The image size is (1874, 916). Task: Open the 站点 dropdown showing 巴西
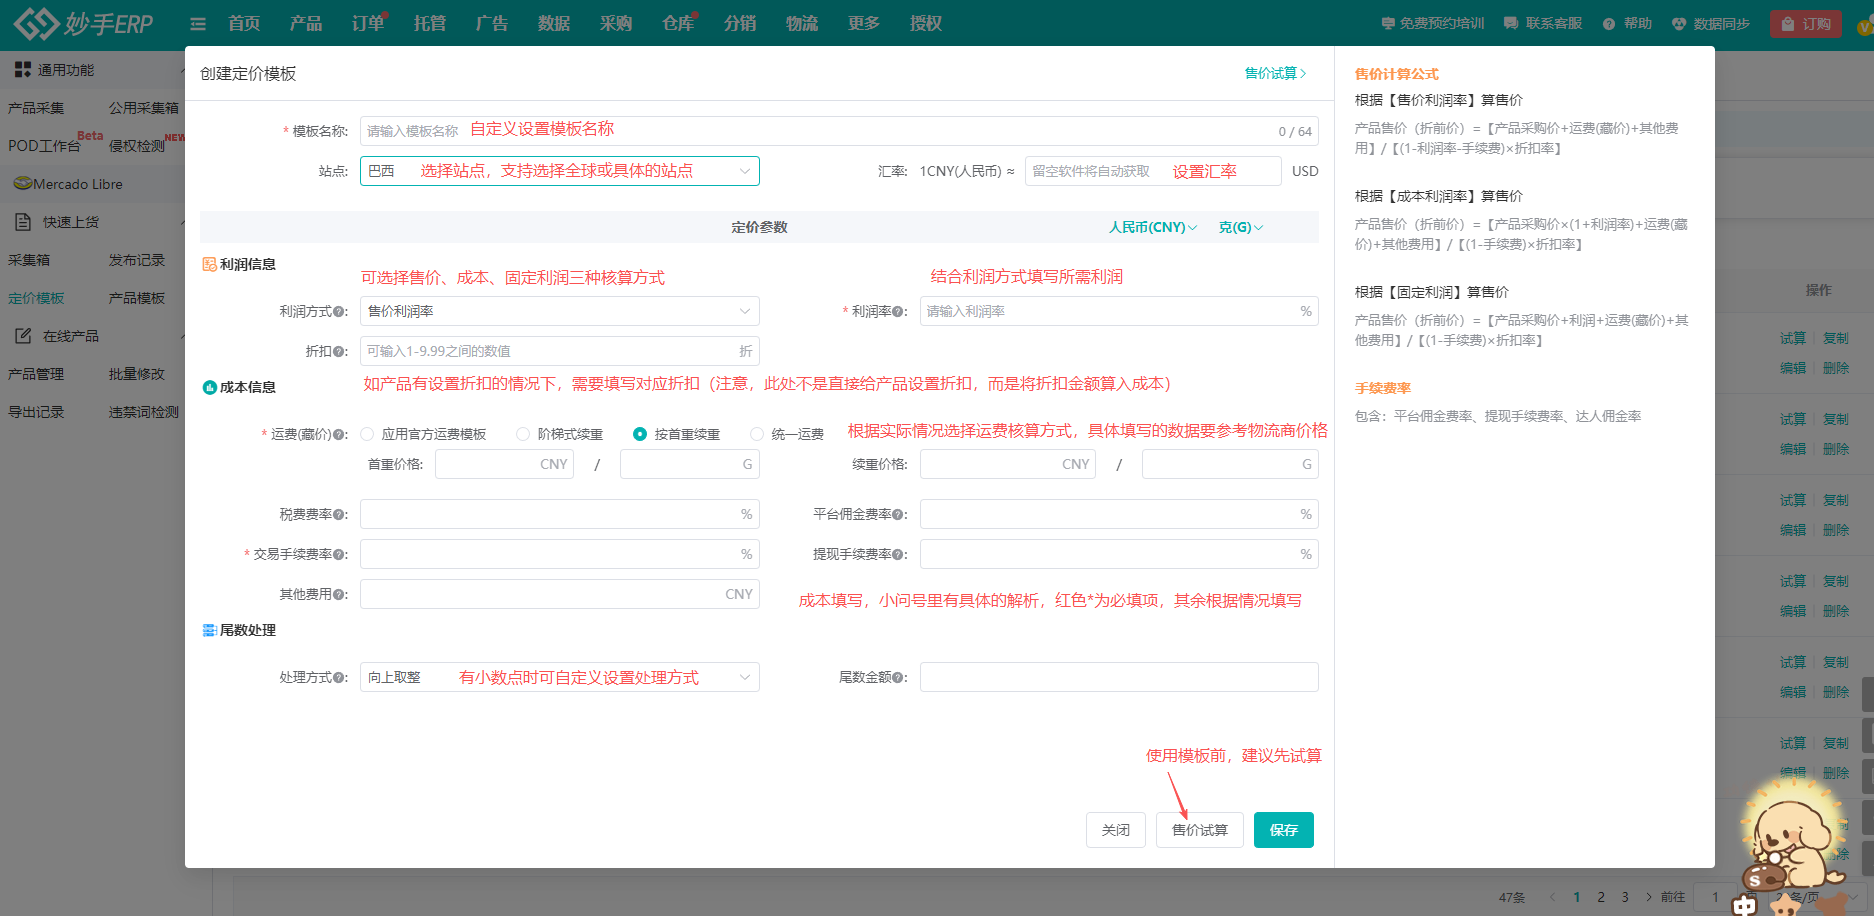pyautogui.click(x=559, y=171)
